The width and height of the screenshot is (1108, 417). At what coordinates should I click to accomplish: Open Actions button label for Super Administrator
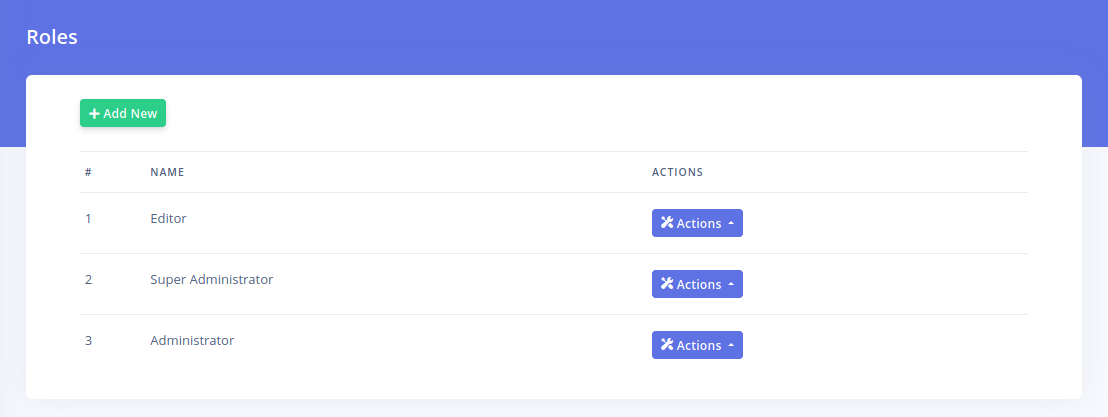(699, 285)
